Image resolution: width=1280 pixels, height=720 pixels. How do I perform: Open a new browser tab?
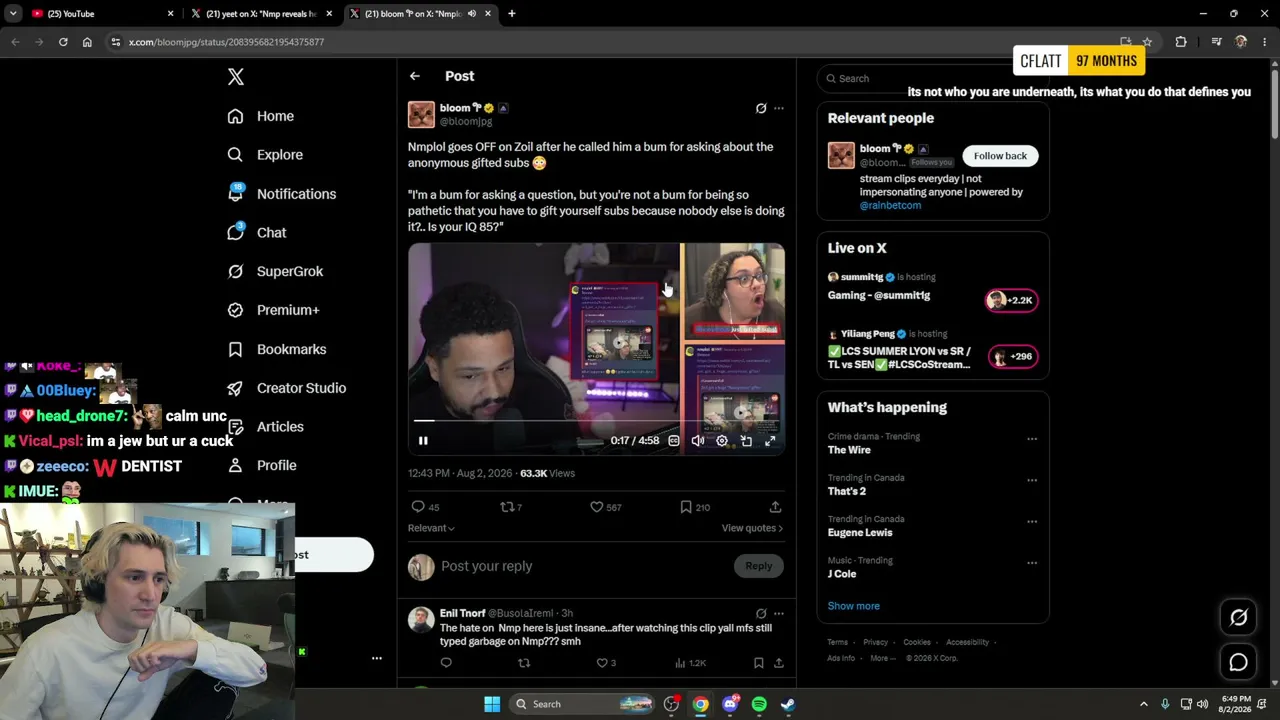[x=511, y=14]
